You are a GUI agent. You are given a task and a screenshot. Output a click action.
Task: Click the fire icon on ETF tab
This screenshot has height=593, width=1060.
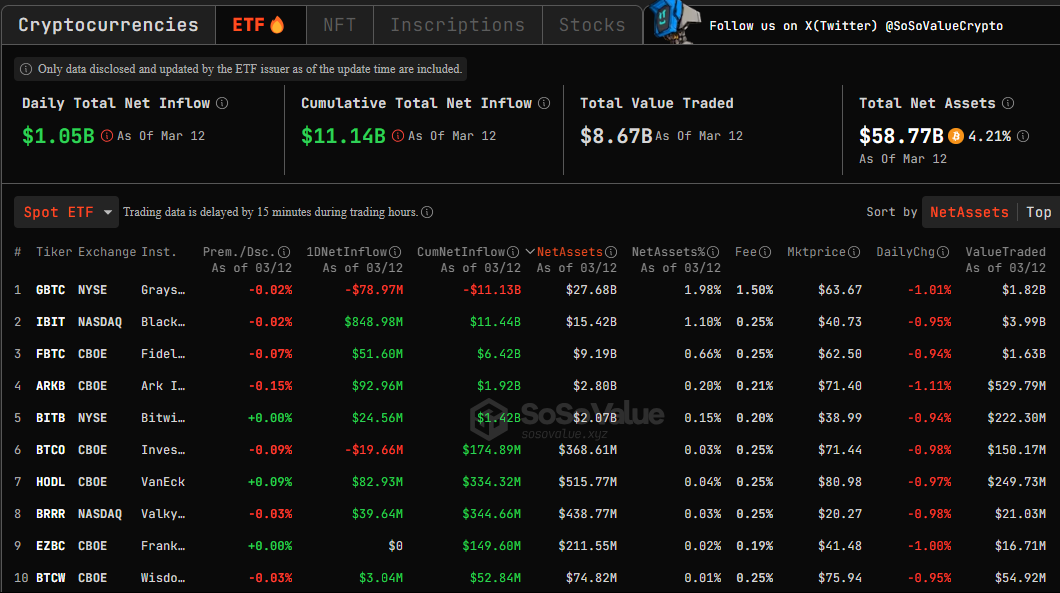(277, 25)
